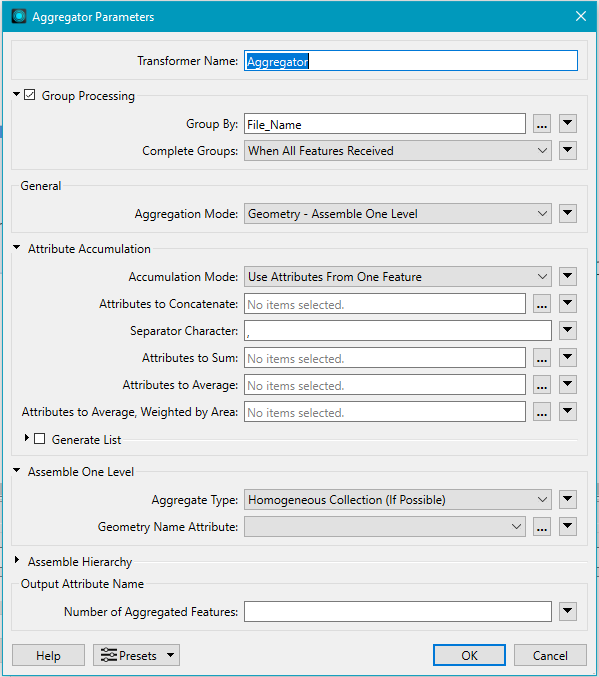This screenshot has width=599, height=677.
Task: Open the Presets menu button
Action: 136,655
